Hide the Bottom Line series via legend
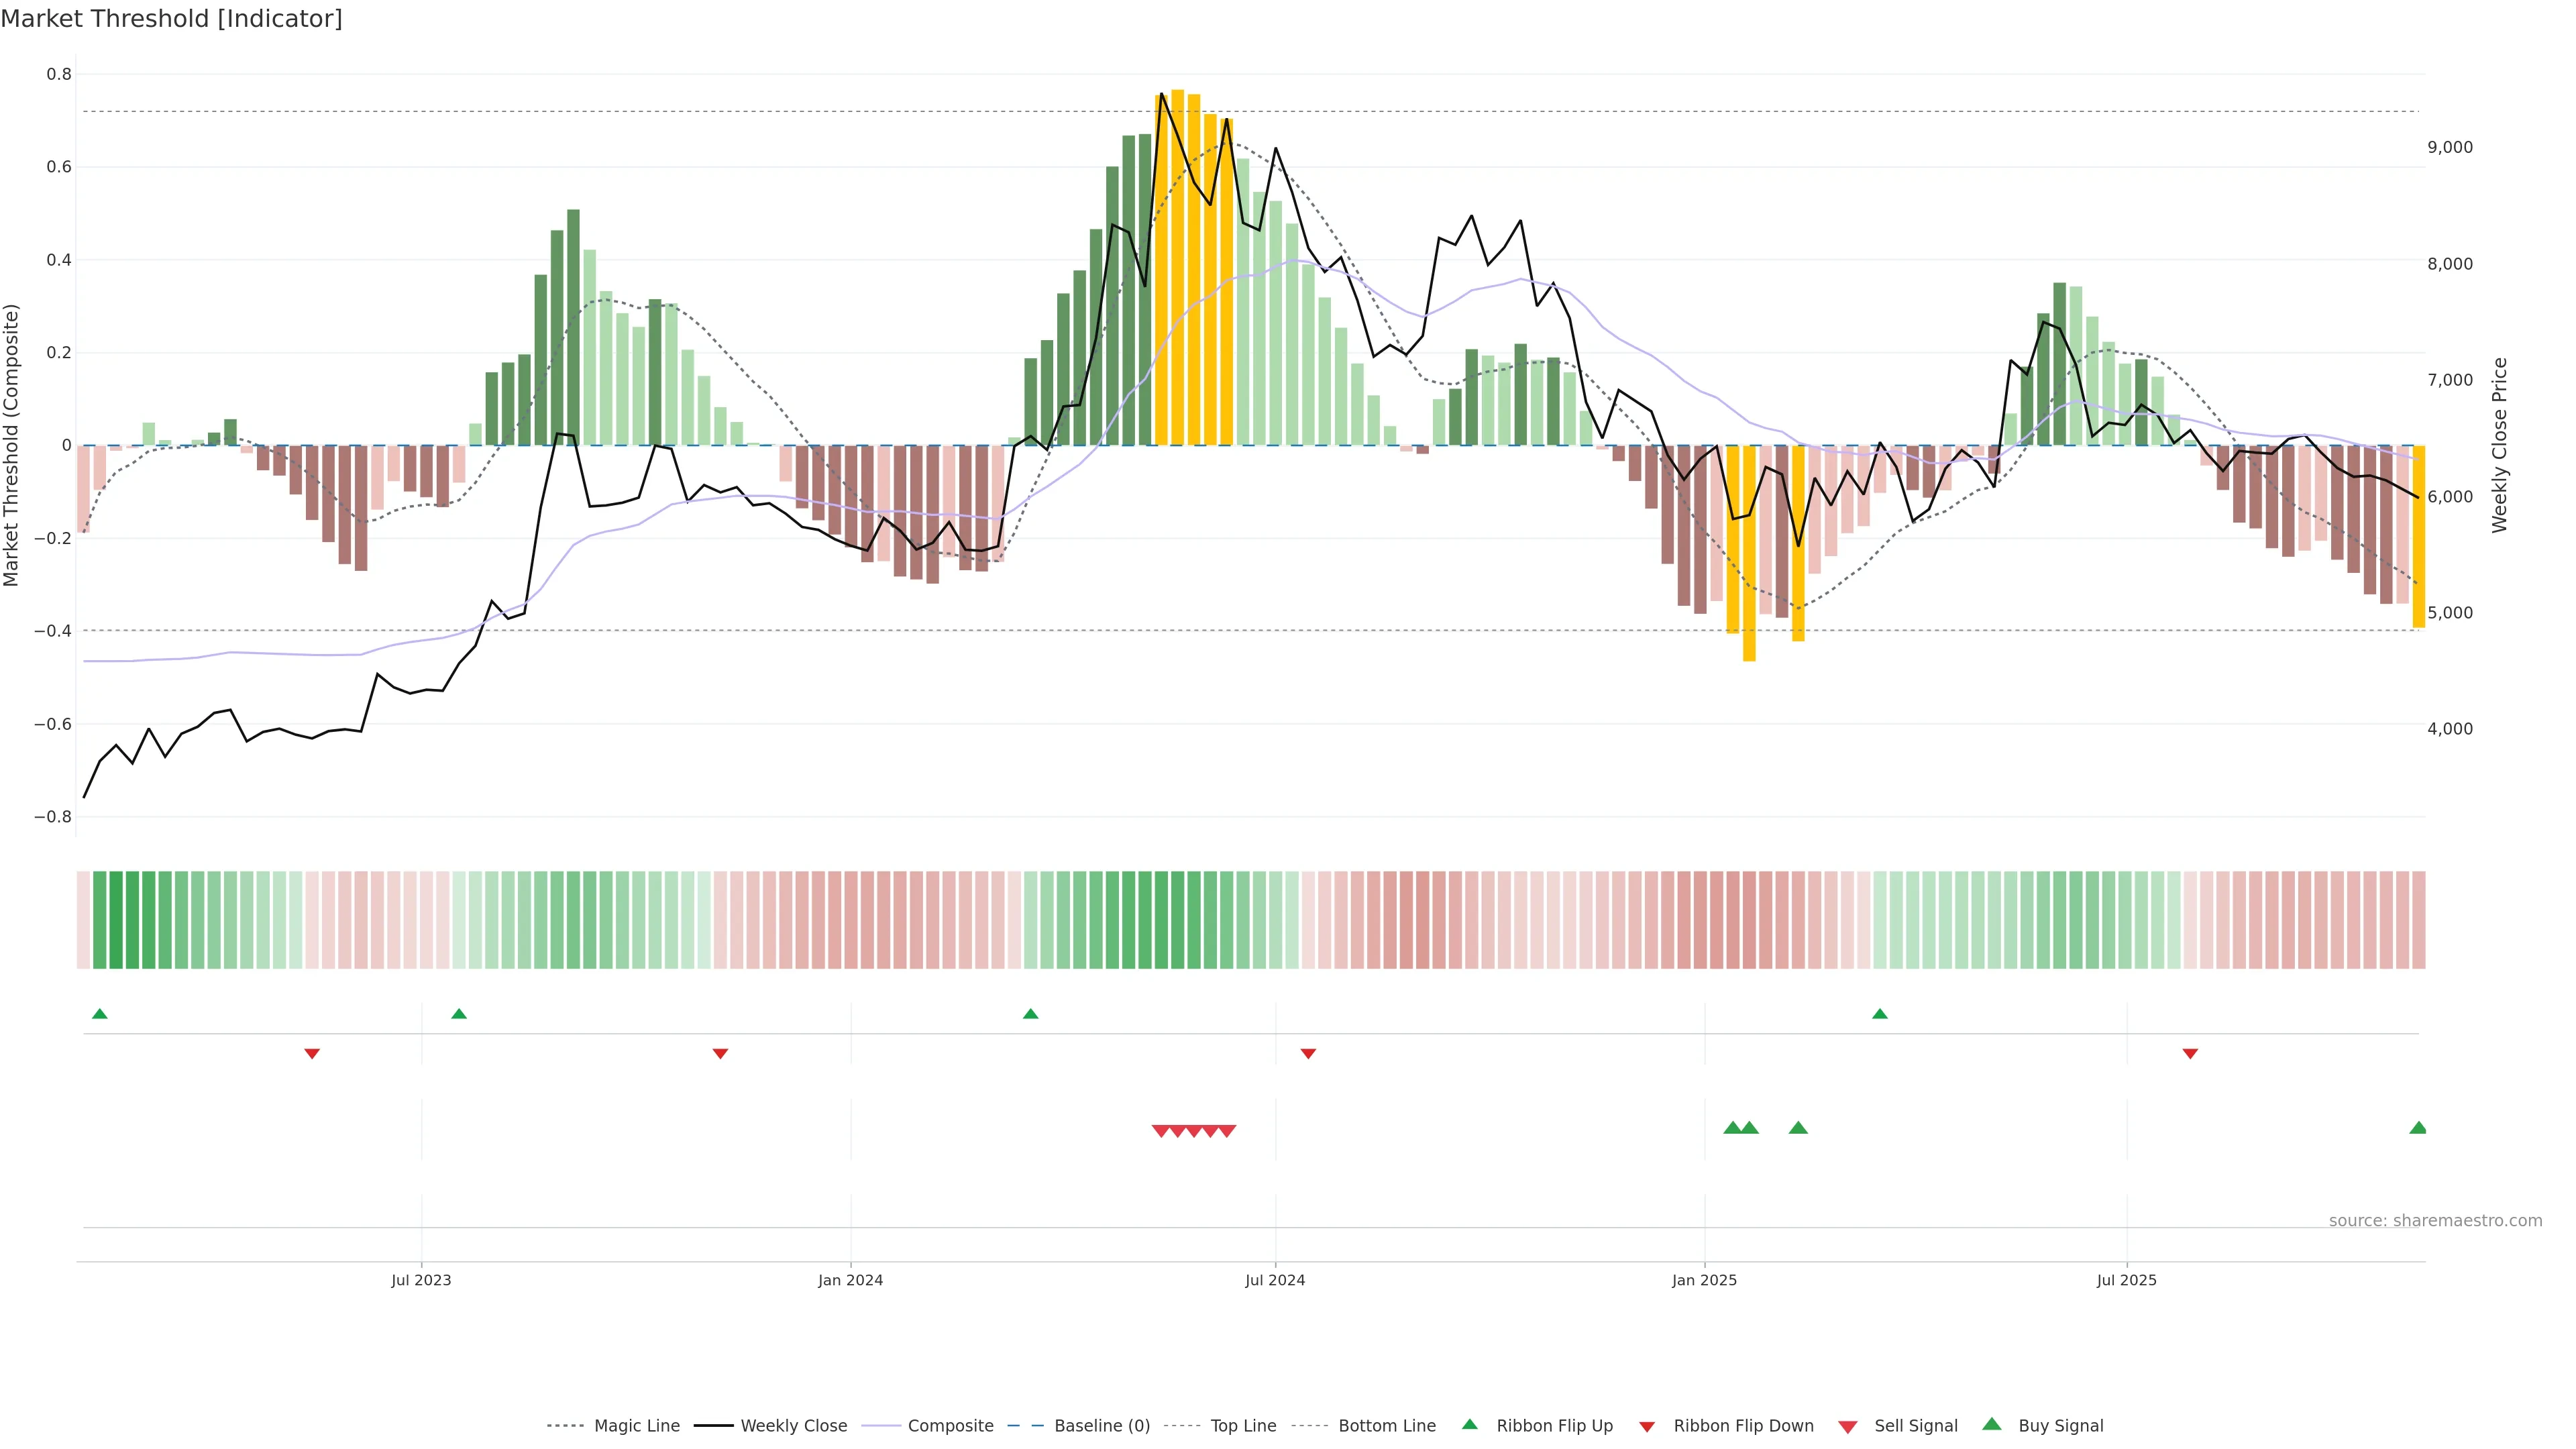2576x1449 pixels. pyautogui.click(x=1386, y=1426)
